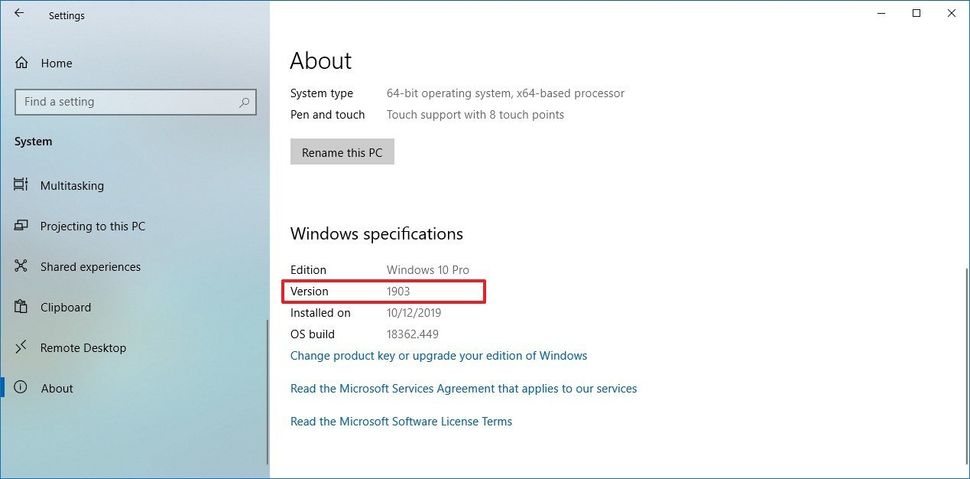The height and width of the screenshot is (479, 970).
Task: Click the Edition label
Action: click(x=308, y=270)
